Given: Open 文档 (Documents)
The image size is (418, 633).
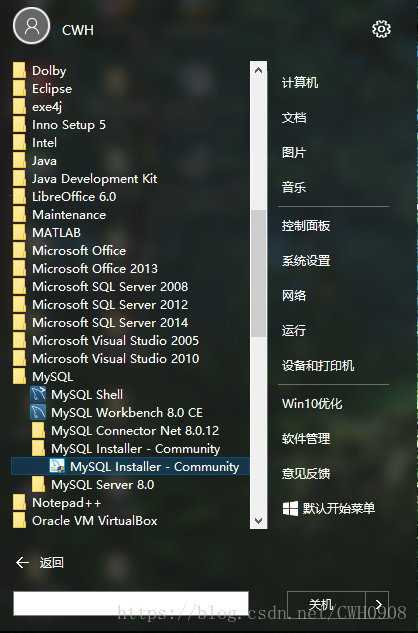Looking at the screenshot, I should (x=294, y=118).
